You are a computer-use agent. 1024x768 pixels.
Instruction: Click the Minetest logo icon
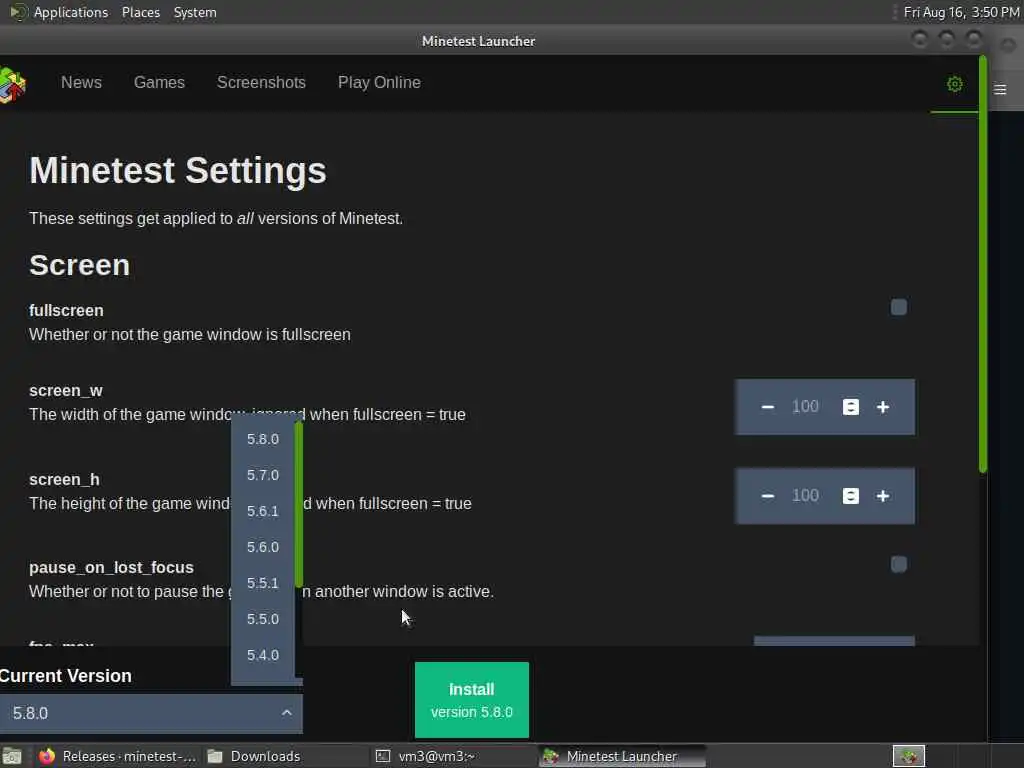click(x=12, y=85)
